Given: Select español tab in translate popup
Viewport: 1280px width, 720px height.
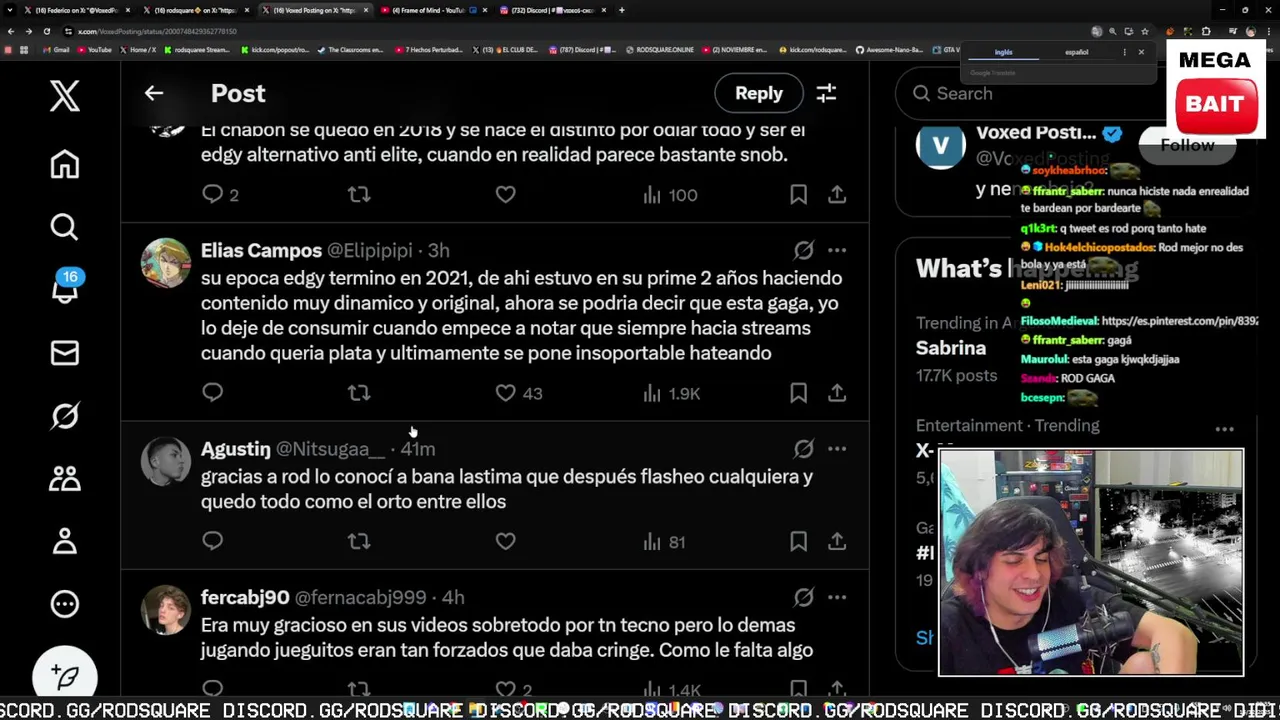Looking at the screenshot, I should tap(1076, 52).
